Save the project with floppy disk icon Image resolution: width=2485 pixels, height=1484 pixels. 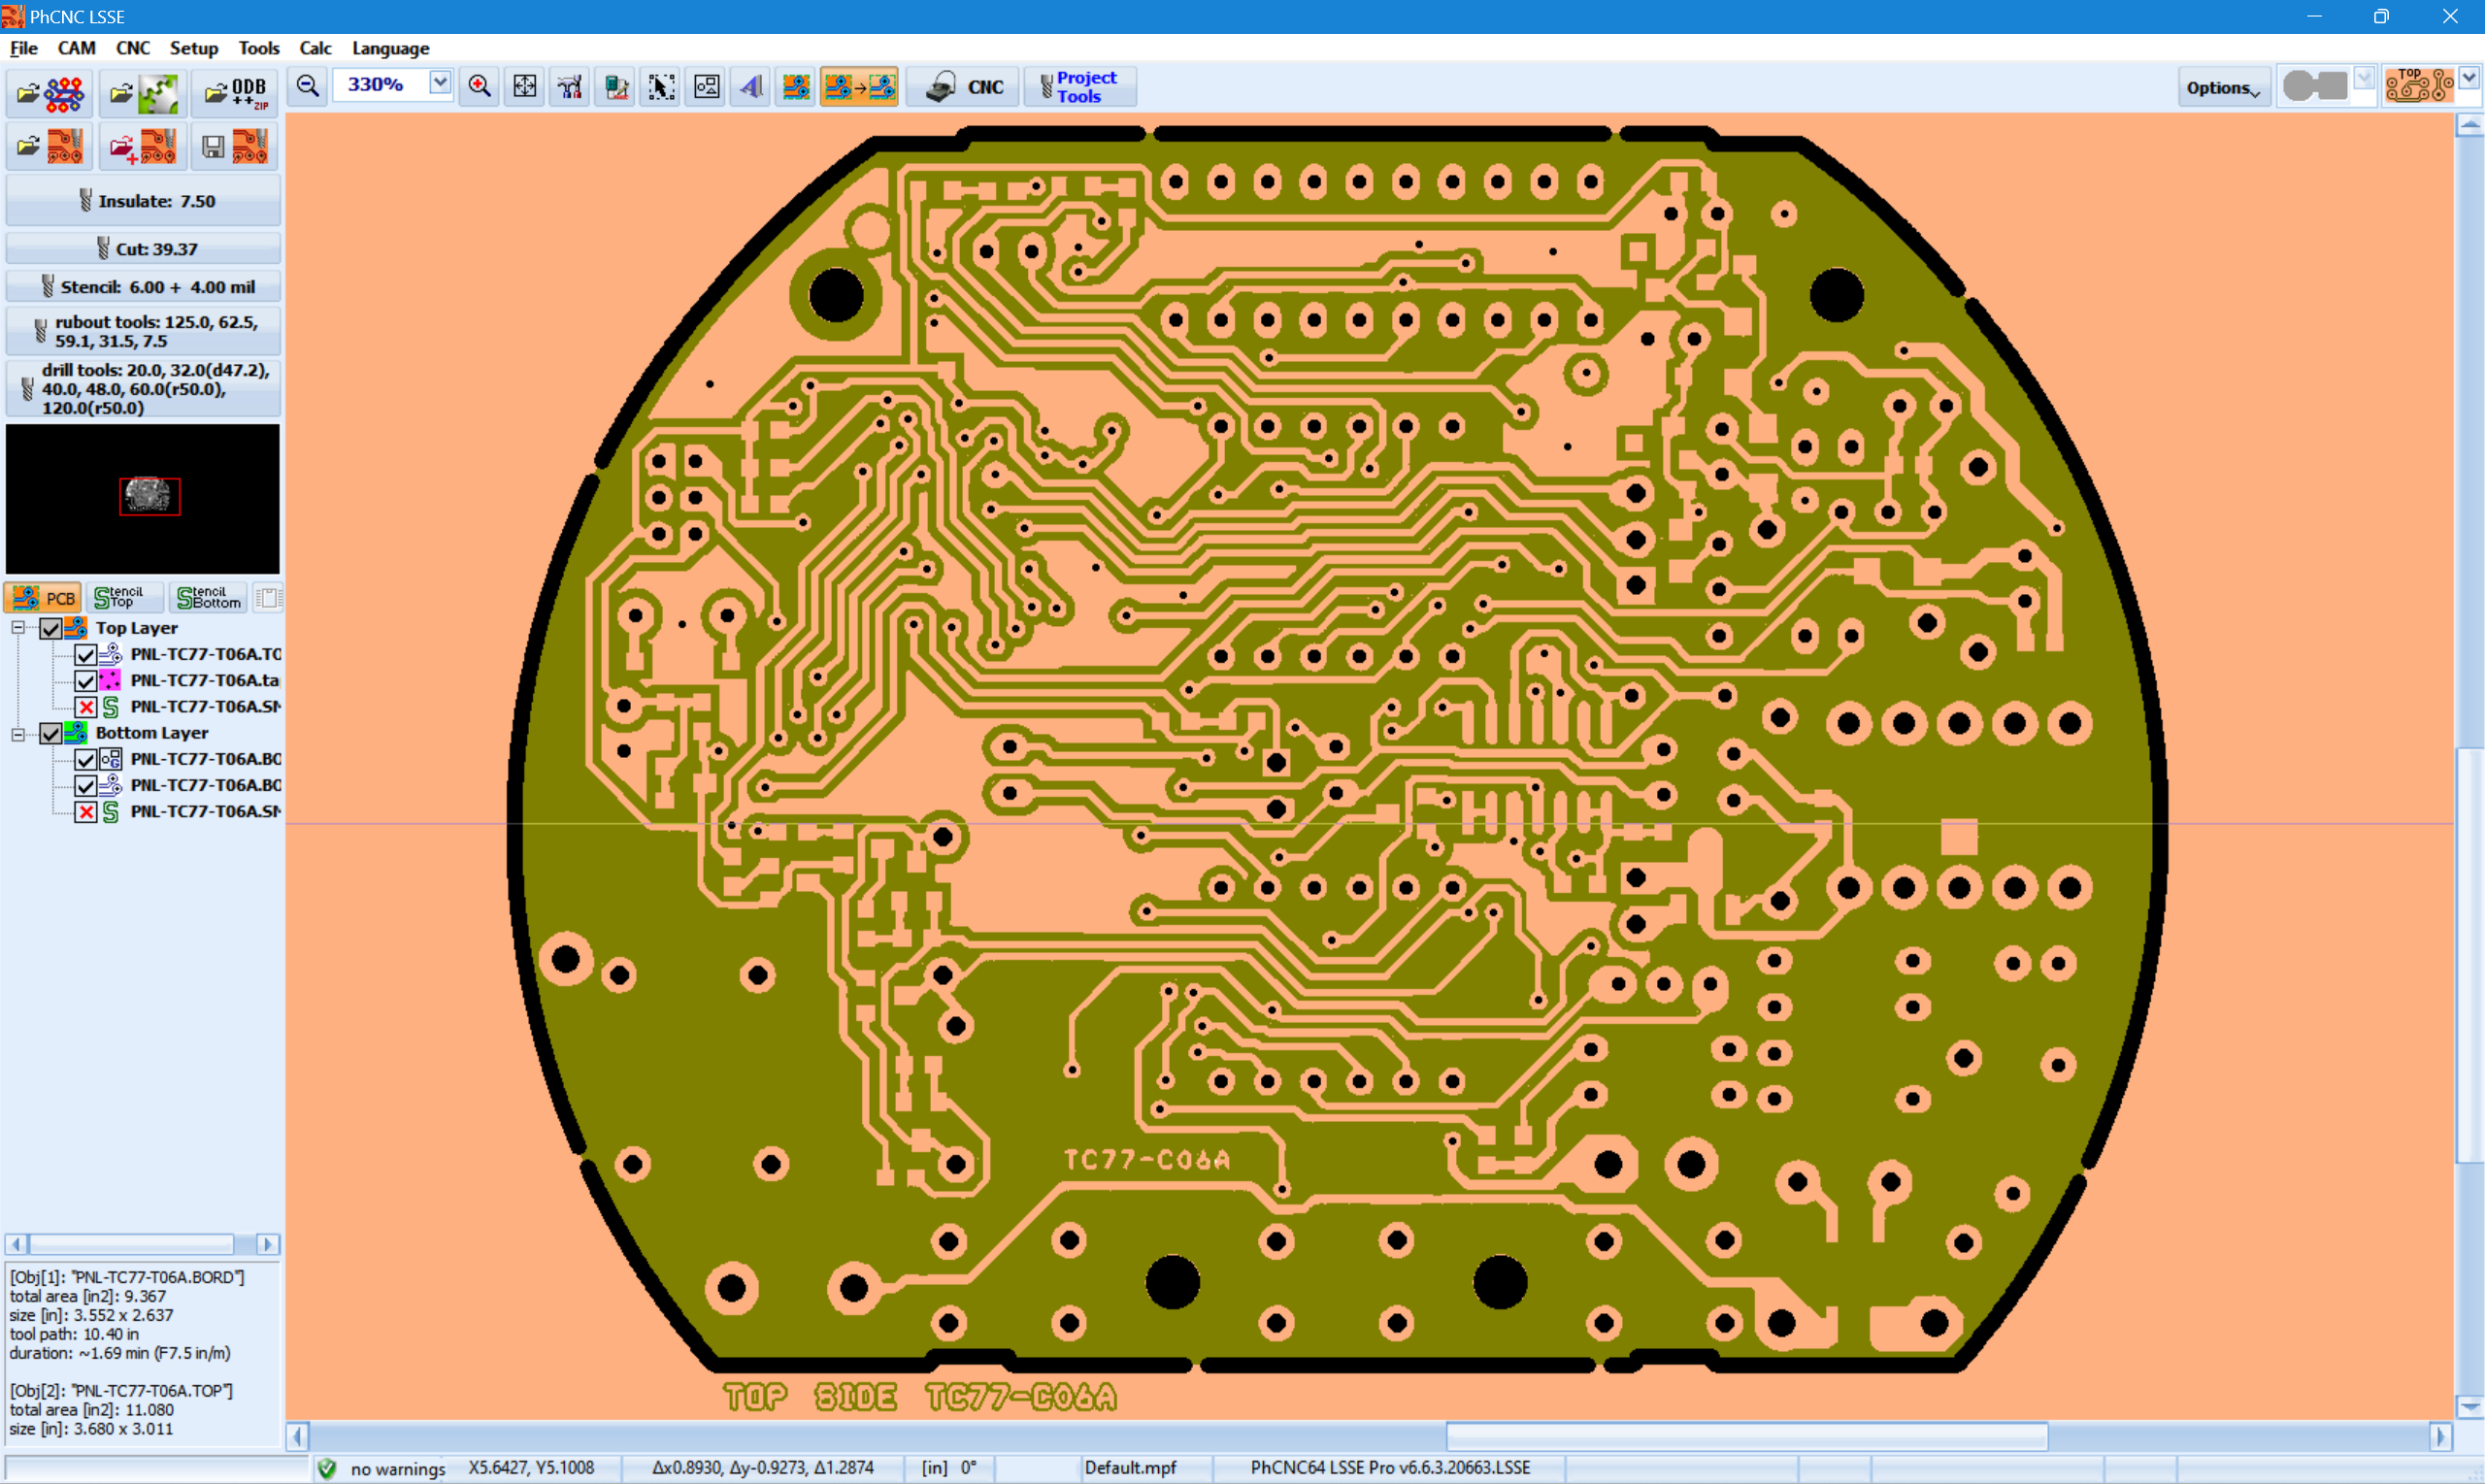(236, 147)
